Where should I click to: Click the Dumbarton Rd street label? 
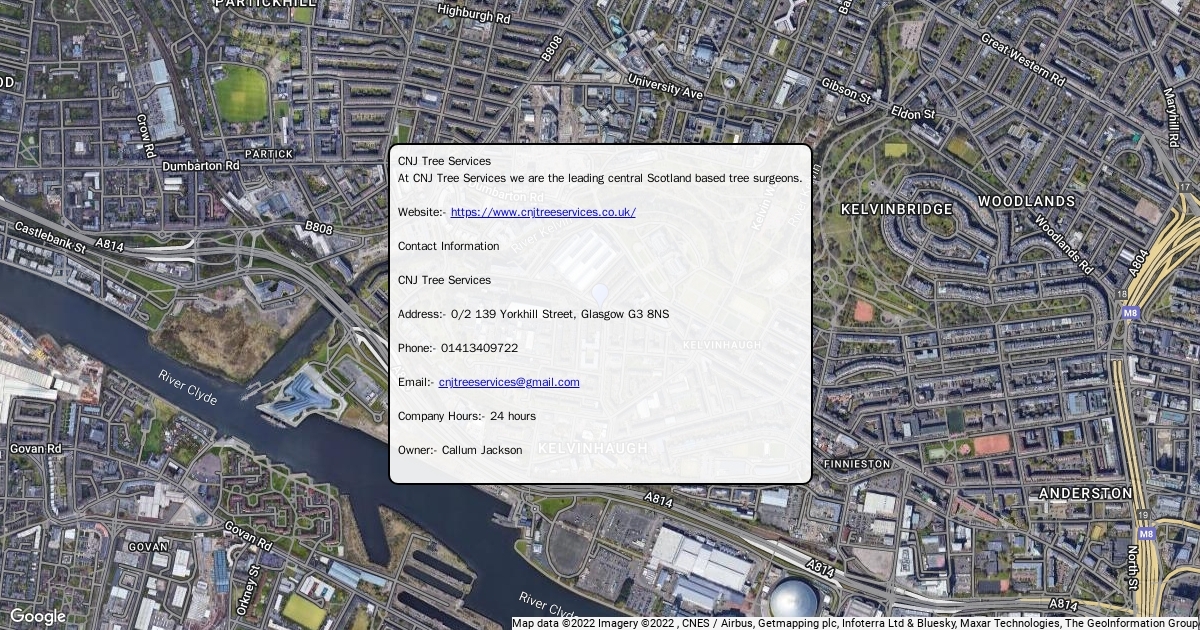[200, 165]
